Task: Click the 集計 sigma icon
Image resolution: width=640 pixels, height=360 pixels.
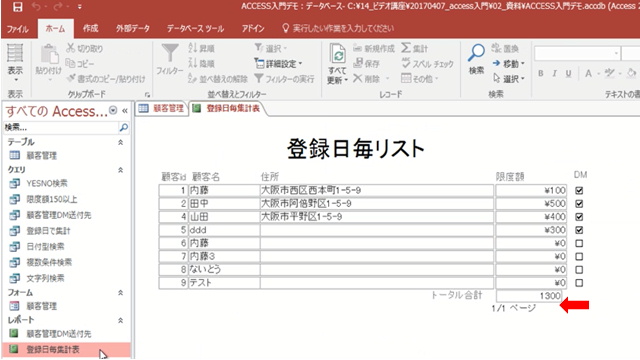Action: (406, 48)
